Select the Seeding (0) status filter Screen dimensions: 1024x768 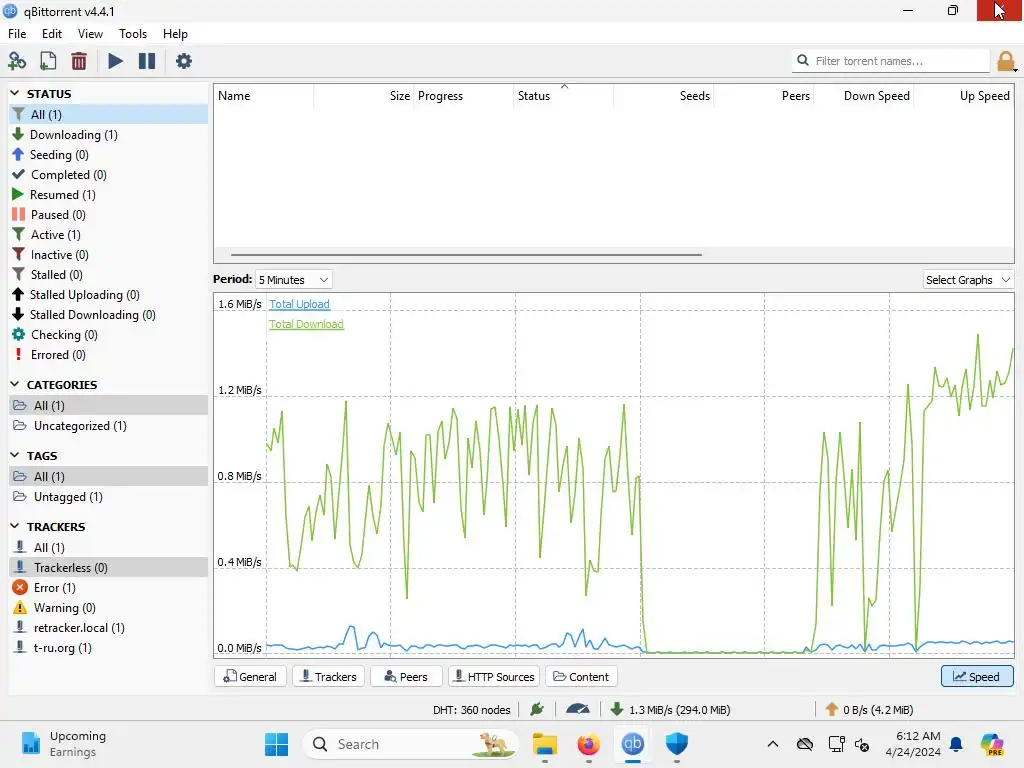[x=108, y=155]
